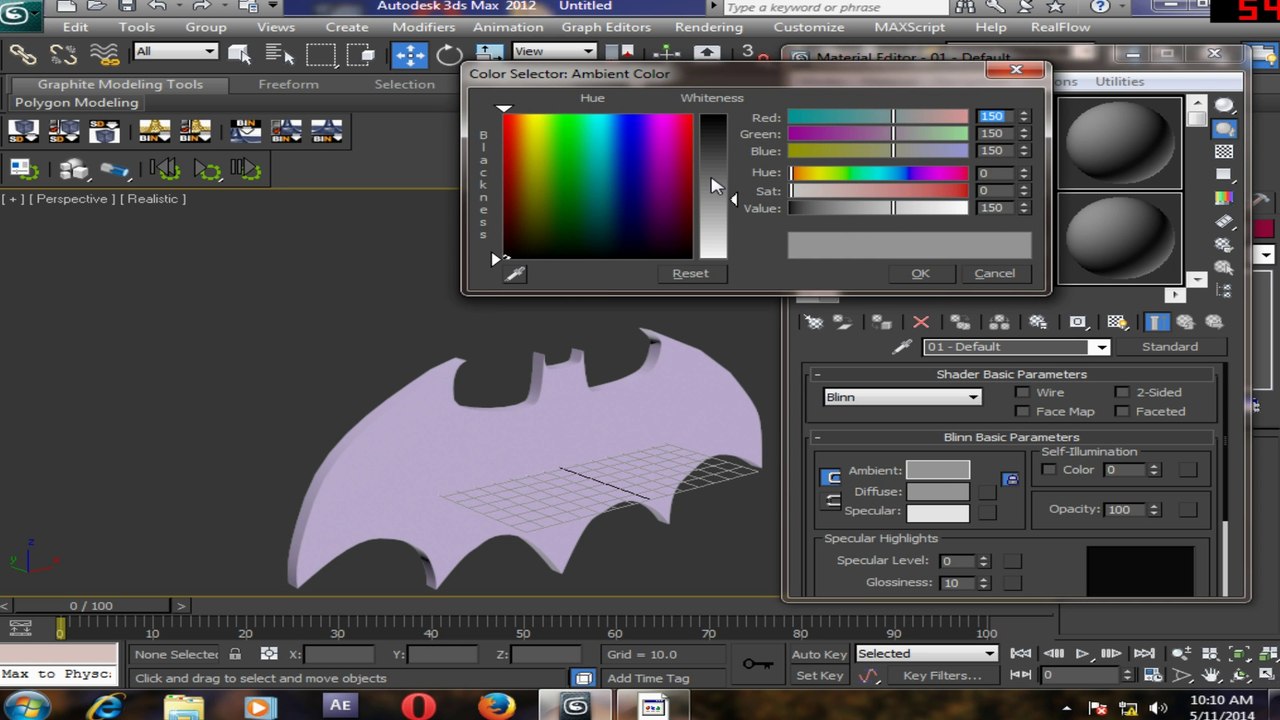The image size is (1280, 720).
Task: Activate the Select Object arrow tool
Action: tap(239, 54)
